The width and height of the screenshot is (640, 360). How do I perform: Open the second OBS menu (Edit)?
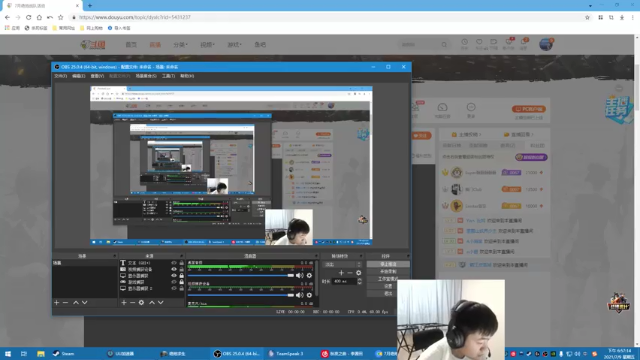tap(79, 76)
